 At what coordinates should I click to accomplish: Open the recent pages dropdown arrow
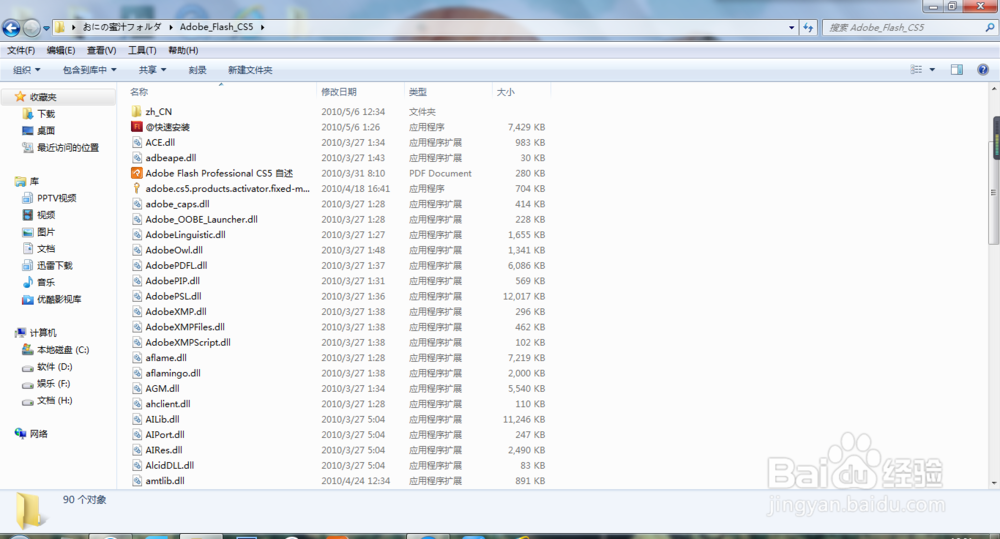click(46, 28)
